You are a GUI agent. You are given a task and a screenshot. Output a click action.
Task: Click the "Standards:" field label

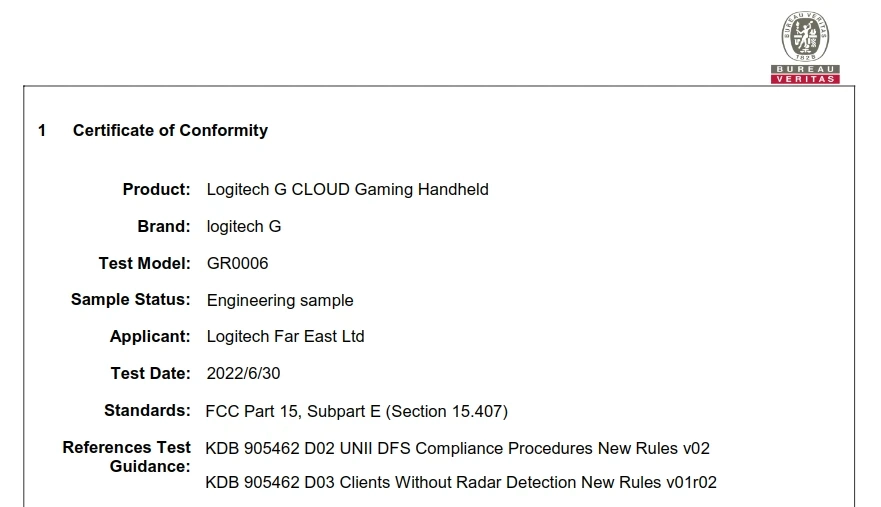tap(147, 410)
